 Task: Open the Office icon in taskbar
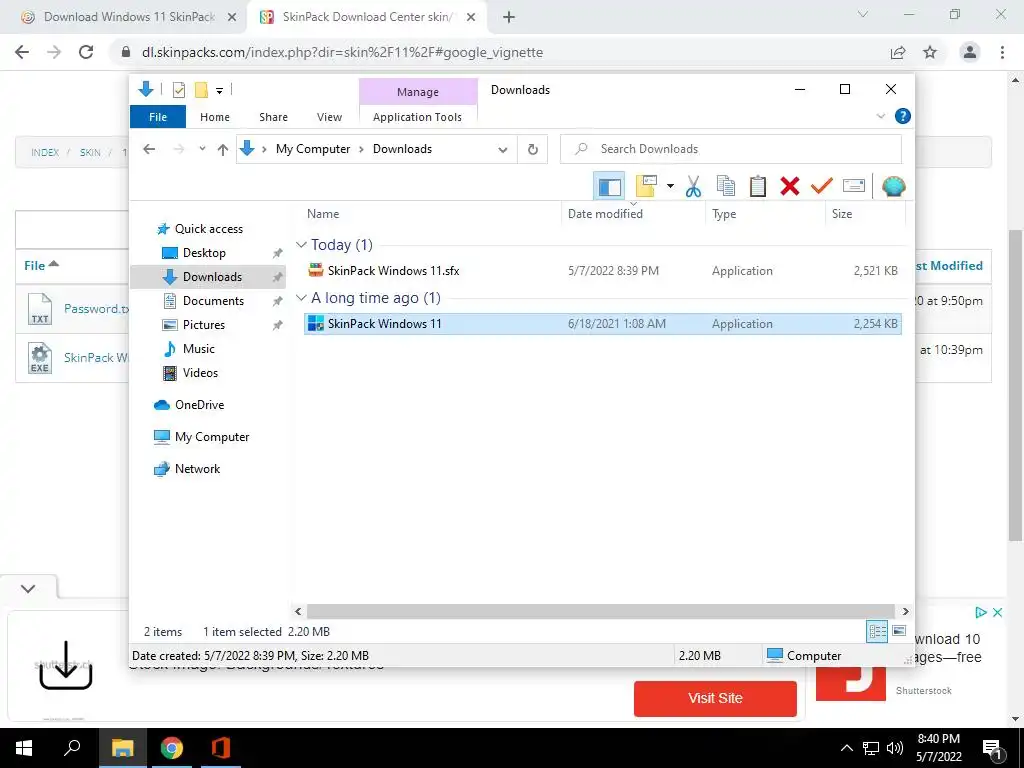(221, 748)
